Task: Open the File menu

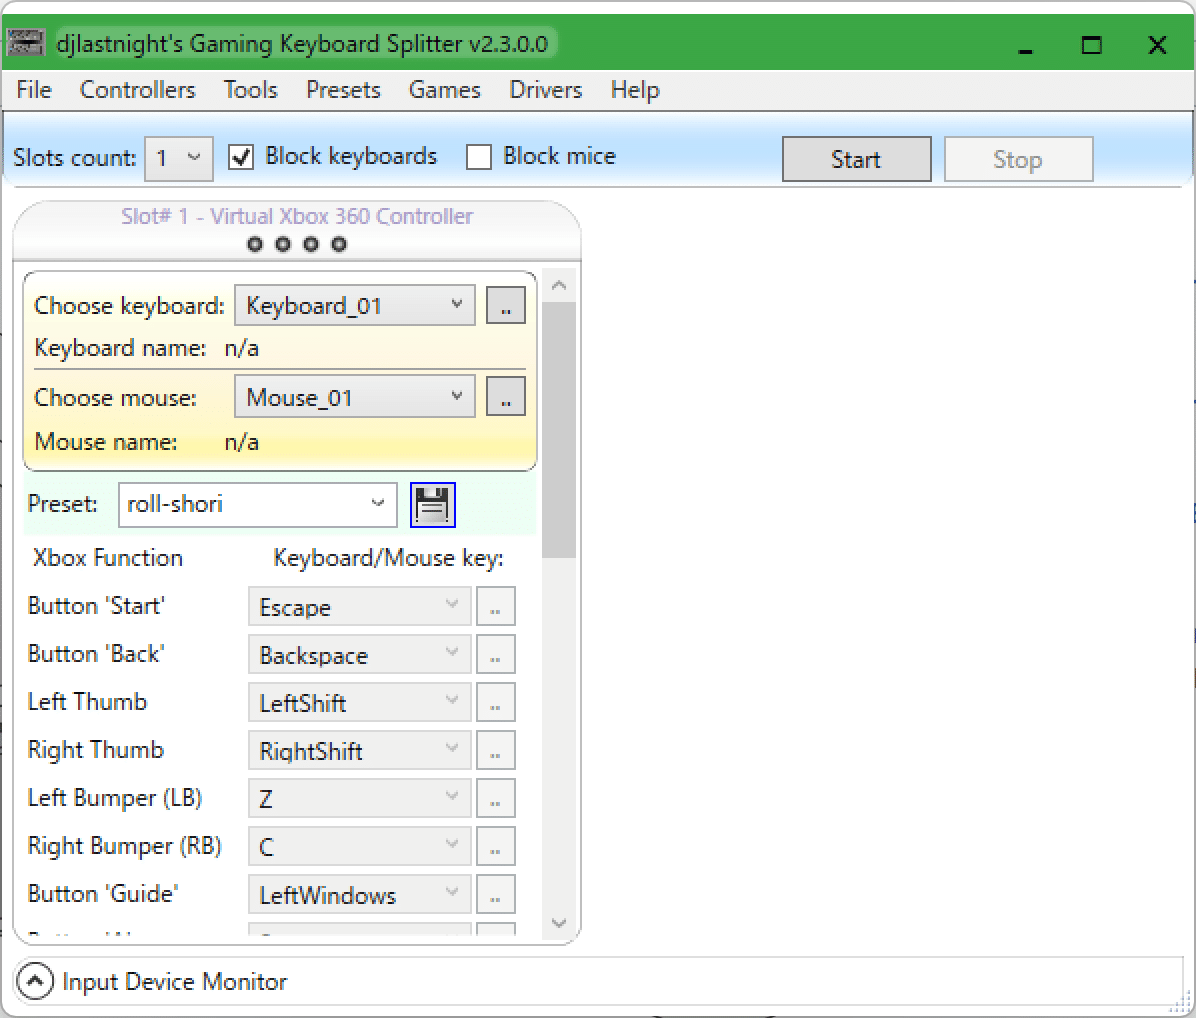Action: (34, 90)
